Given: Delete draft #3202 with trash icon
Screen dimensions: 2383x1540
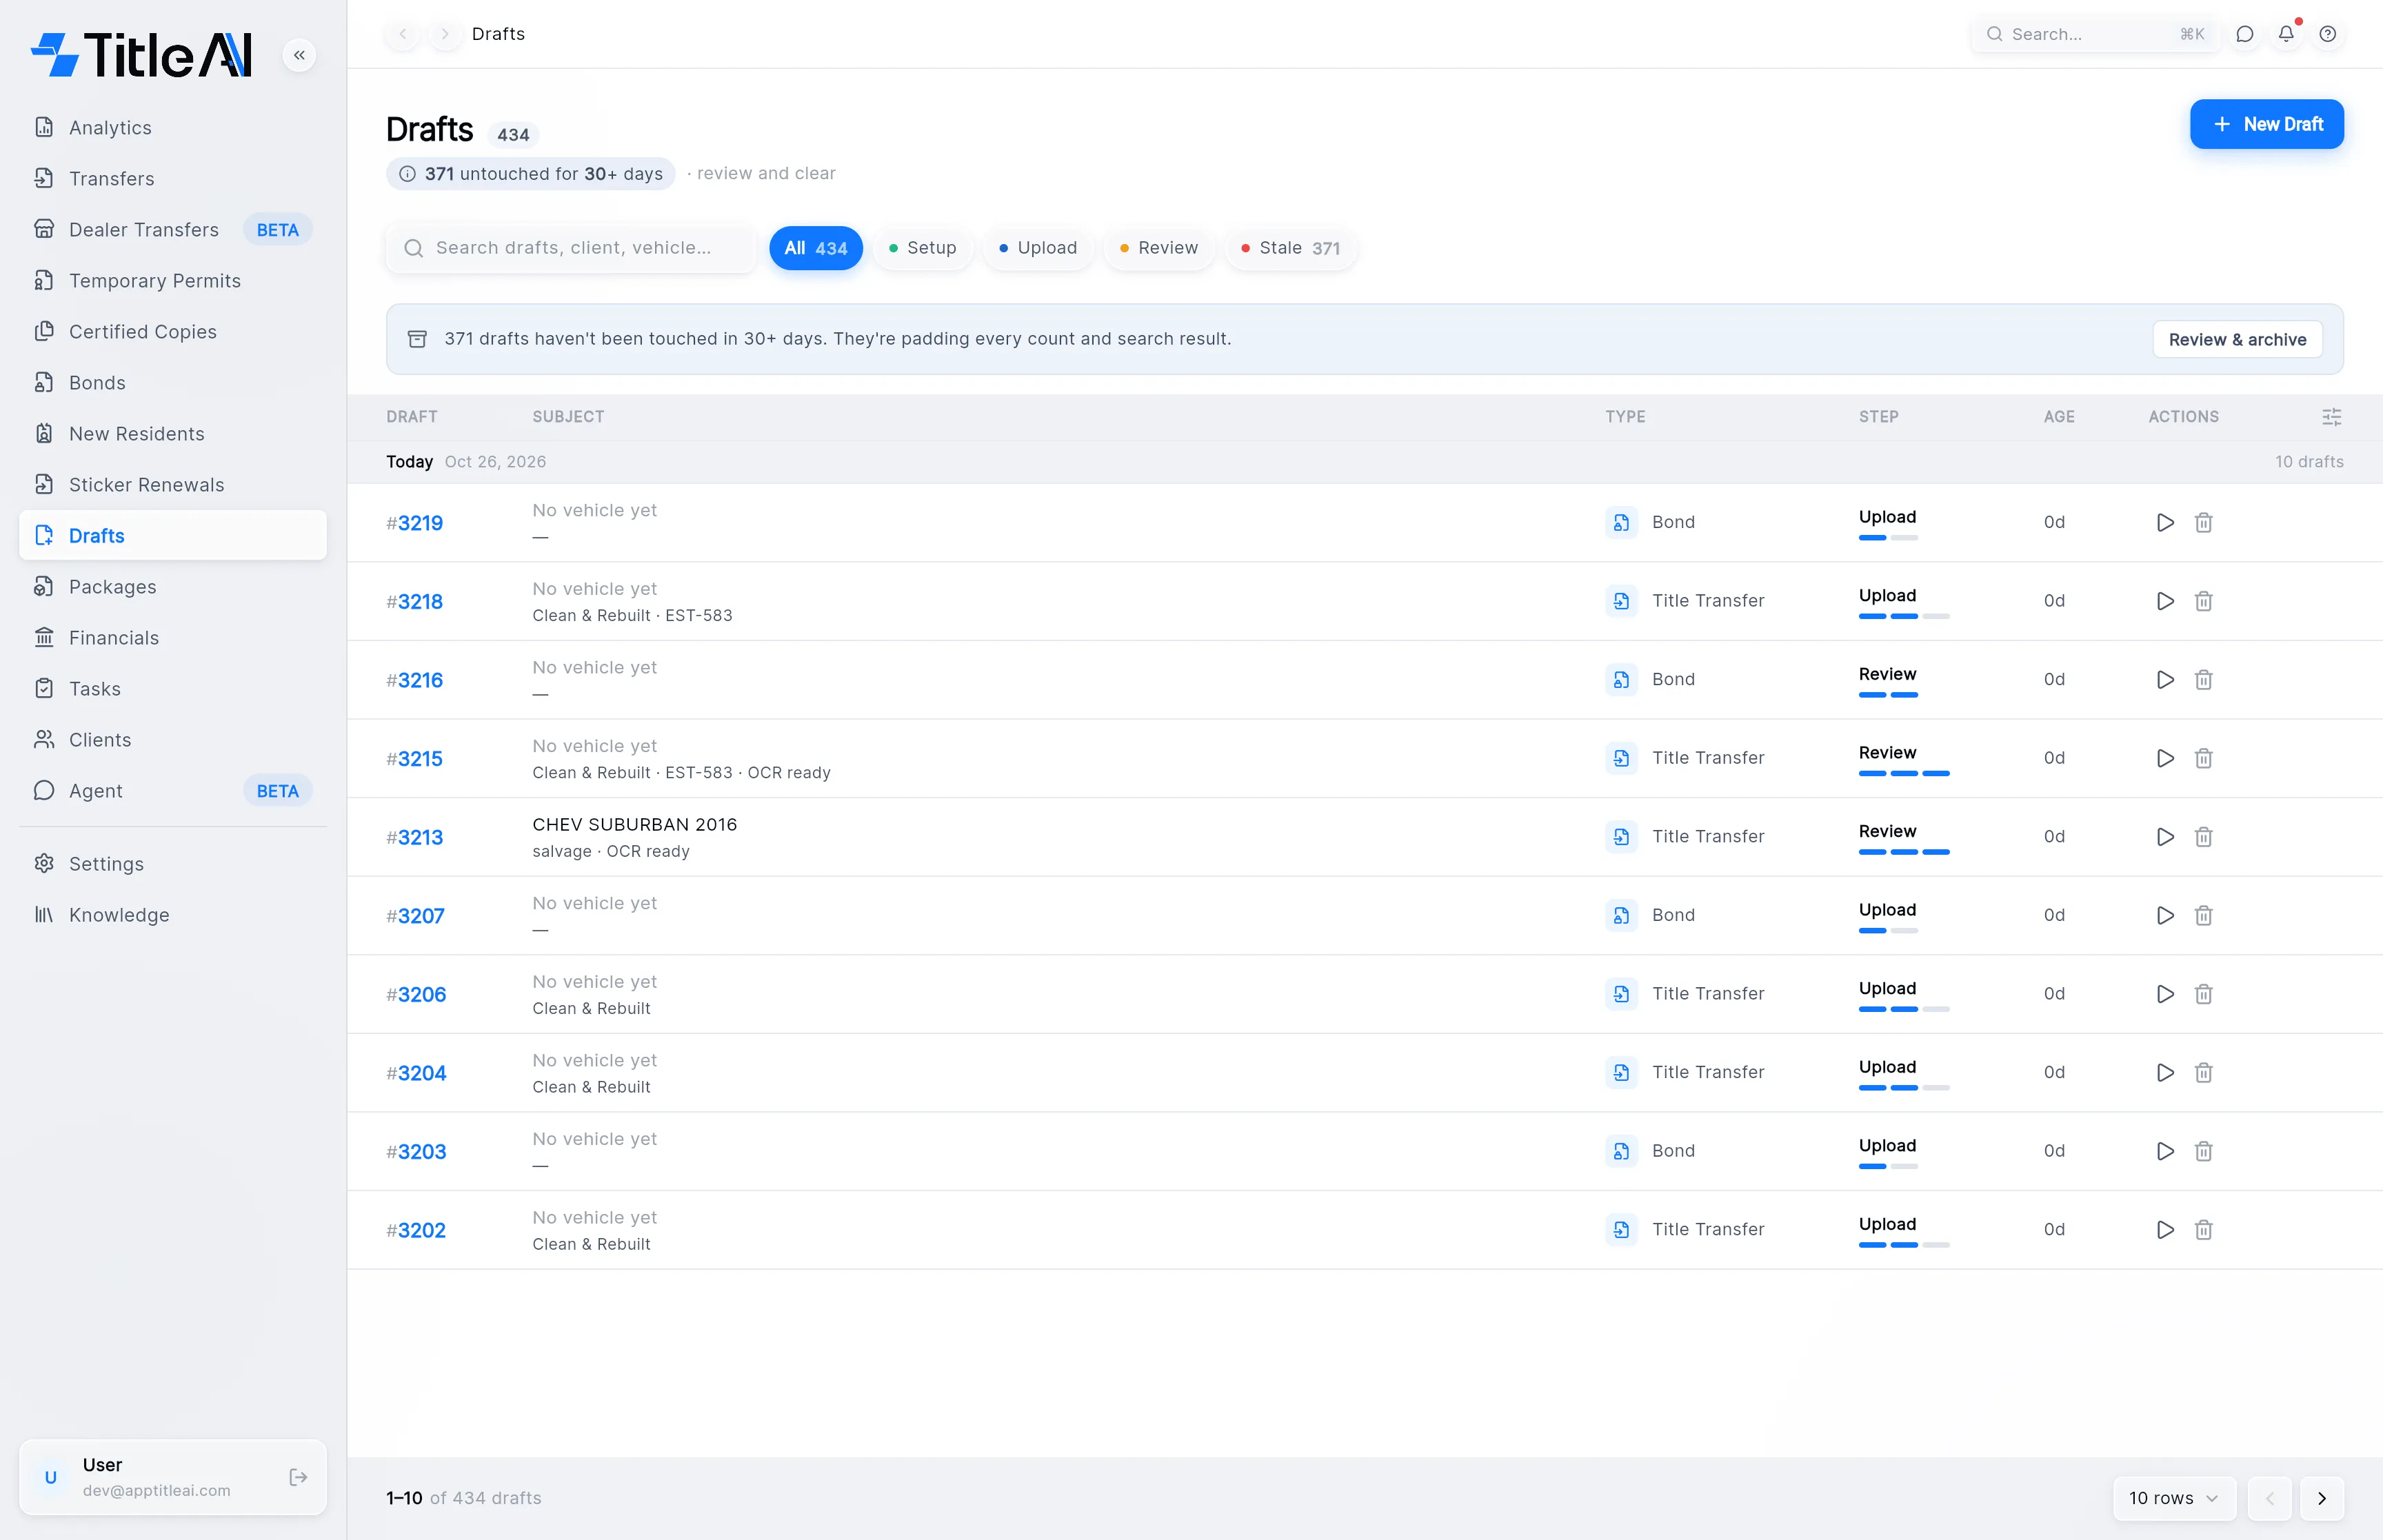Looking at the screenshot, I should coord(2203,1230).
